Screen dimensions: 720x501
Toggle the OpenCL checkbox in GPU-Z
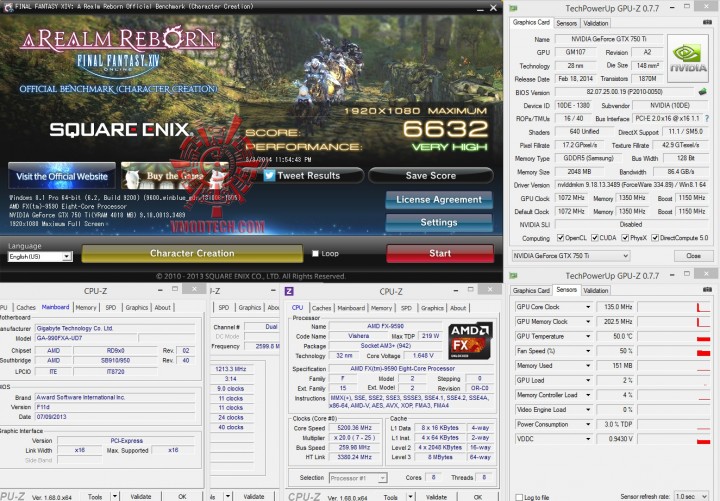pyautogui.click(x=560, y=237)
